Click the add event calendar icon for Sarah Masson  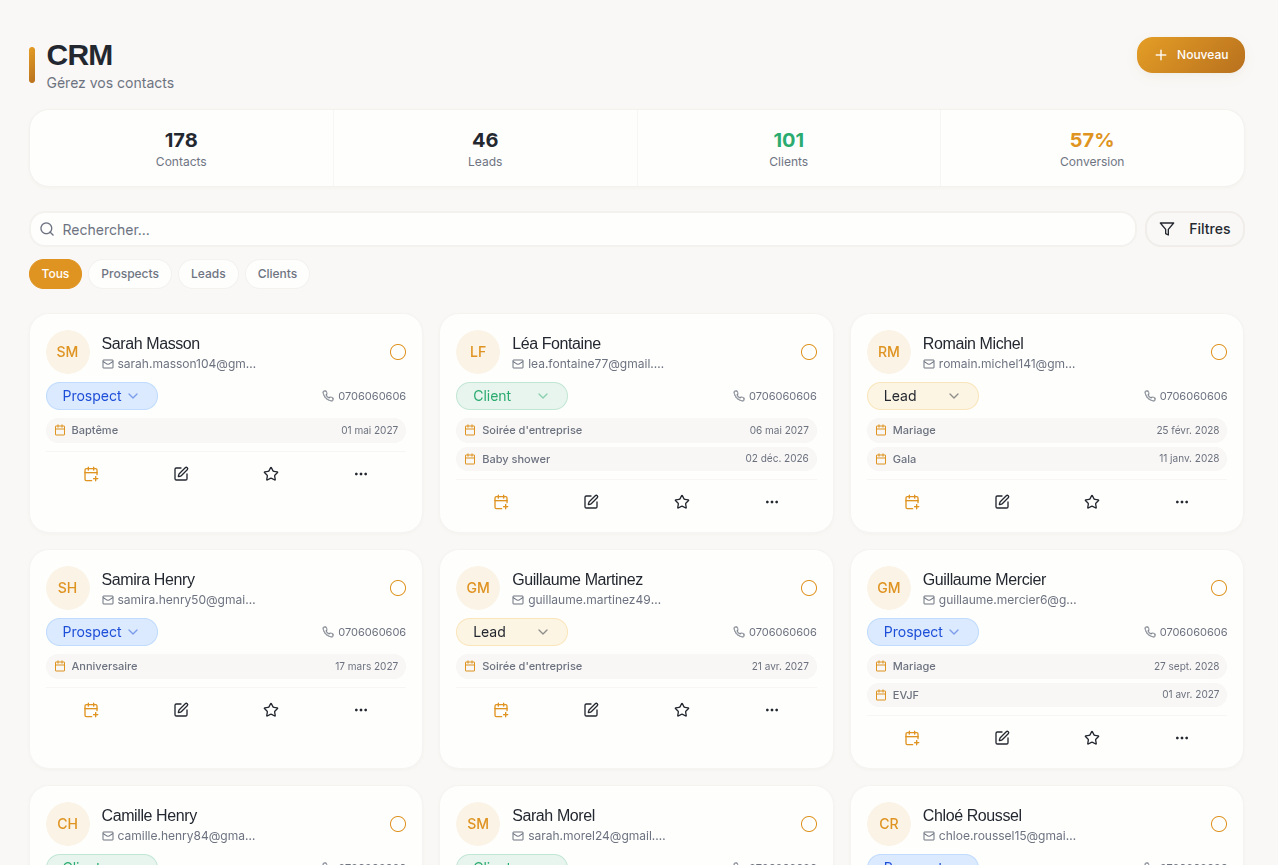[91, 474]
